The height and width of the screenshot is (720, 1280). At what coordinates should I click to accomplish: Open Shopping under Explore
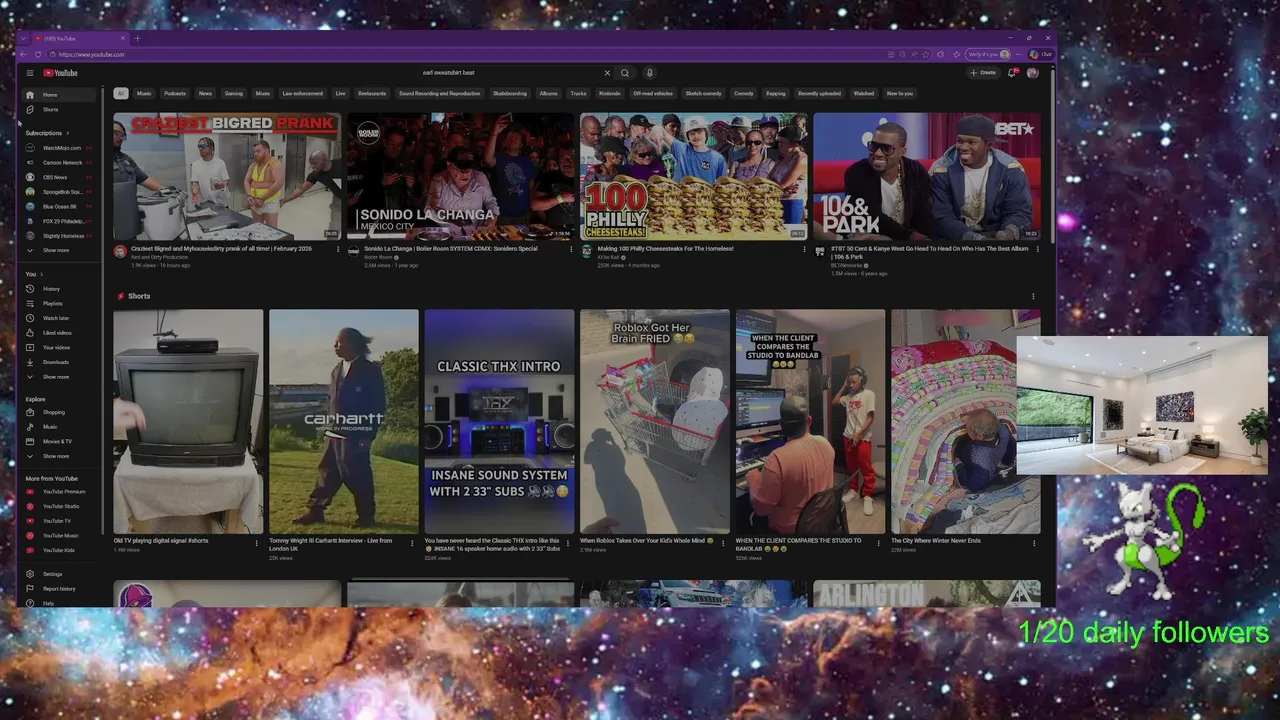click(60, 412)
